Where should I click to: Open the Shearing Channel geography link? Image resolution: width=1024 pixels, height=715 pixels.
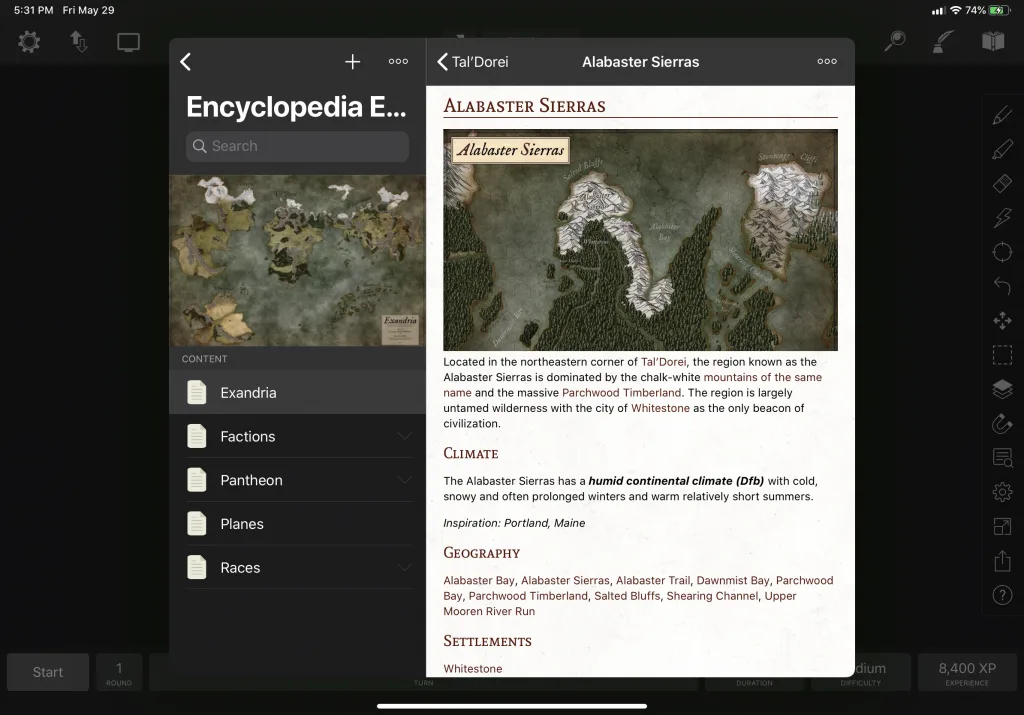(712, 596)
